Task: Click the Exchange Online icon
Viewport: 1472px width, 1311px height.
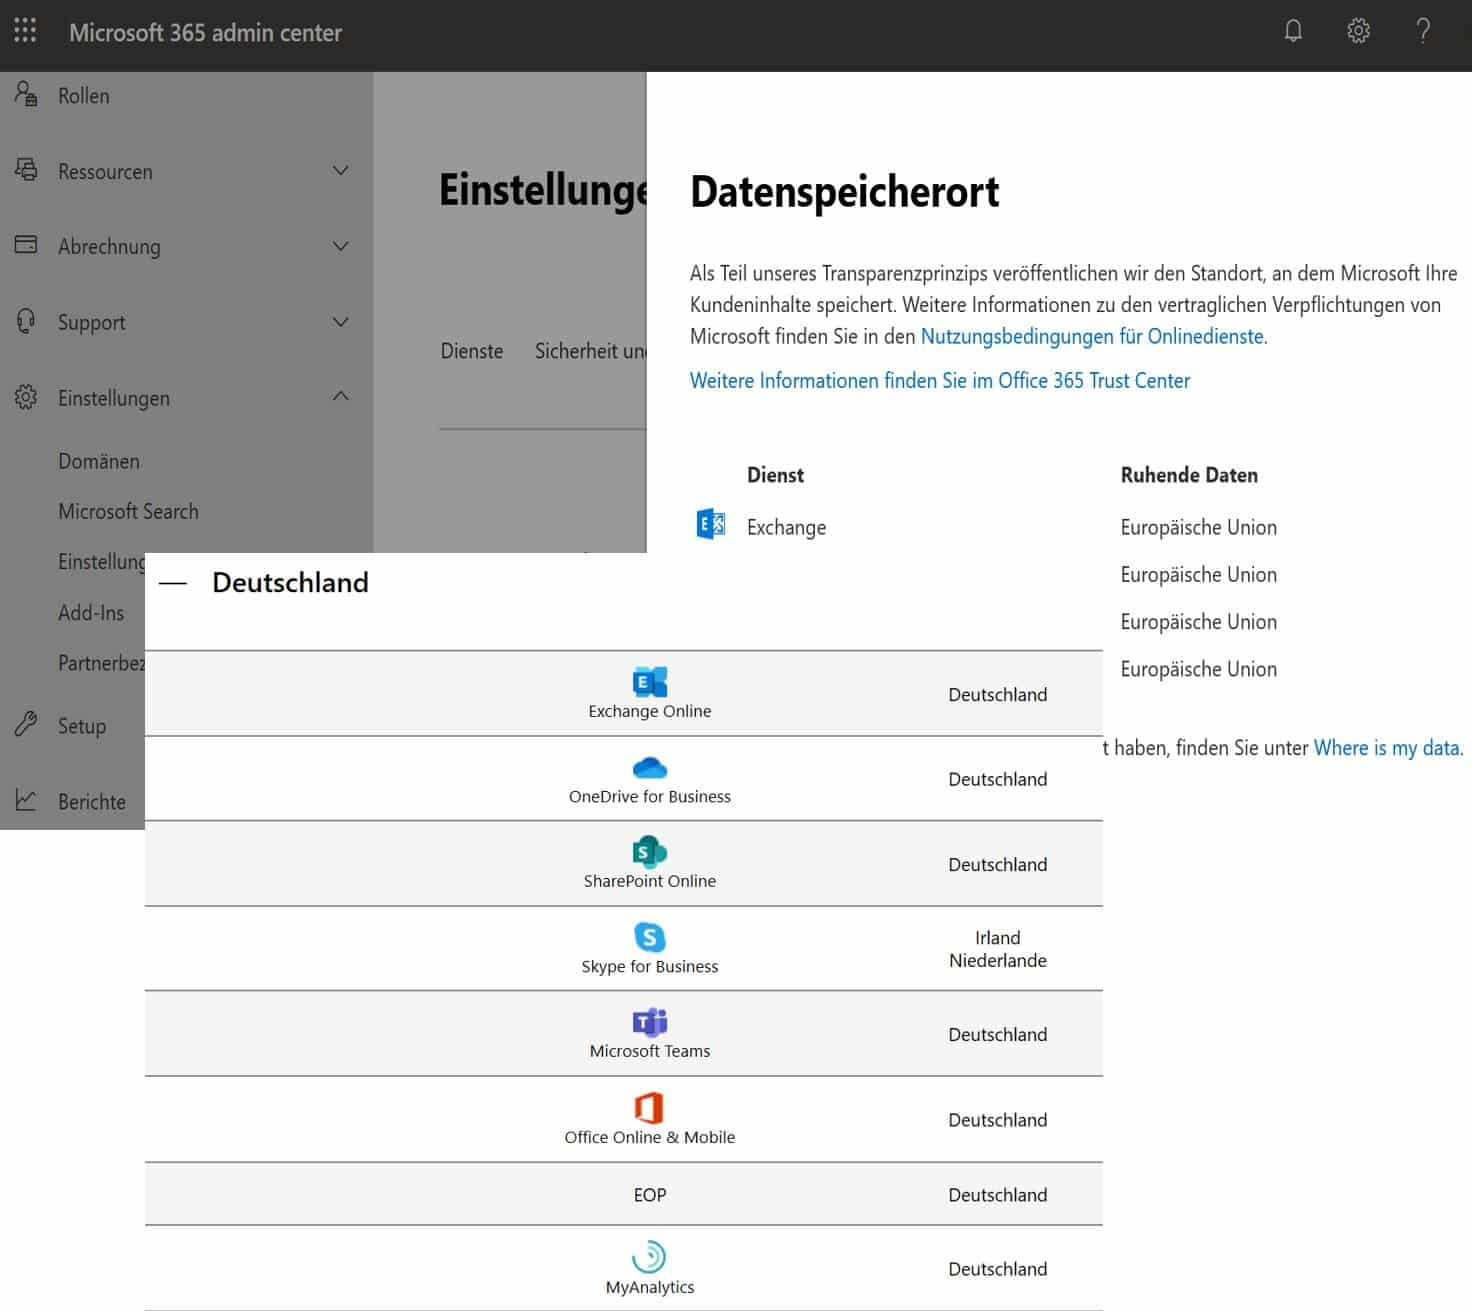Action: (x=650, y=682)
